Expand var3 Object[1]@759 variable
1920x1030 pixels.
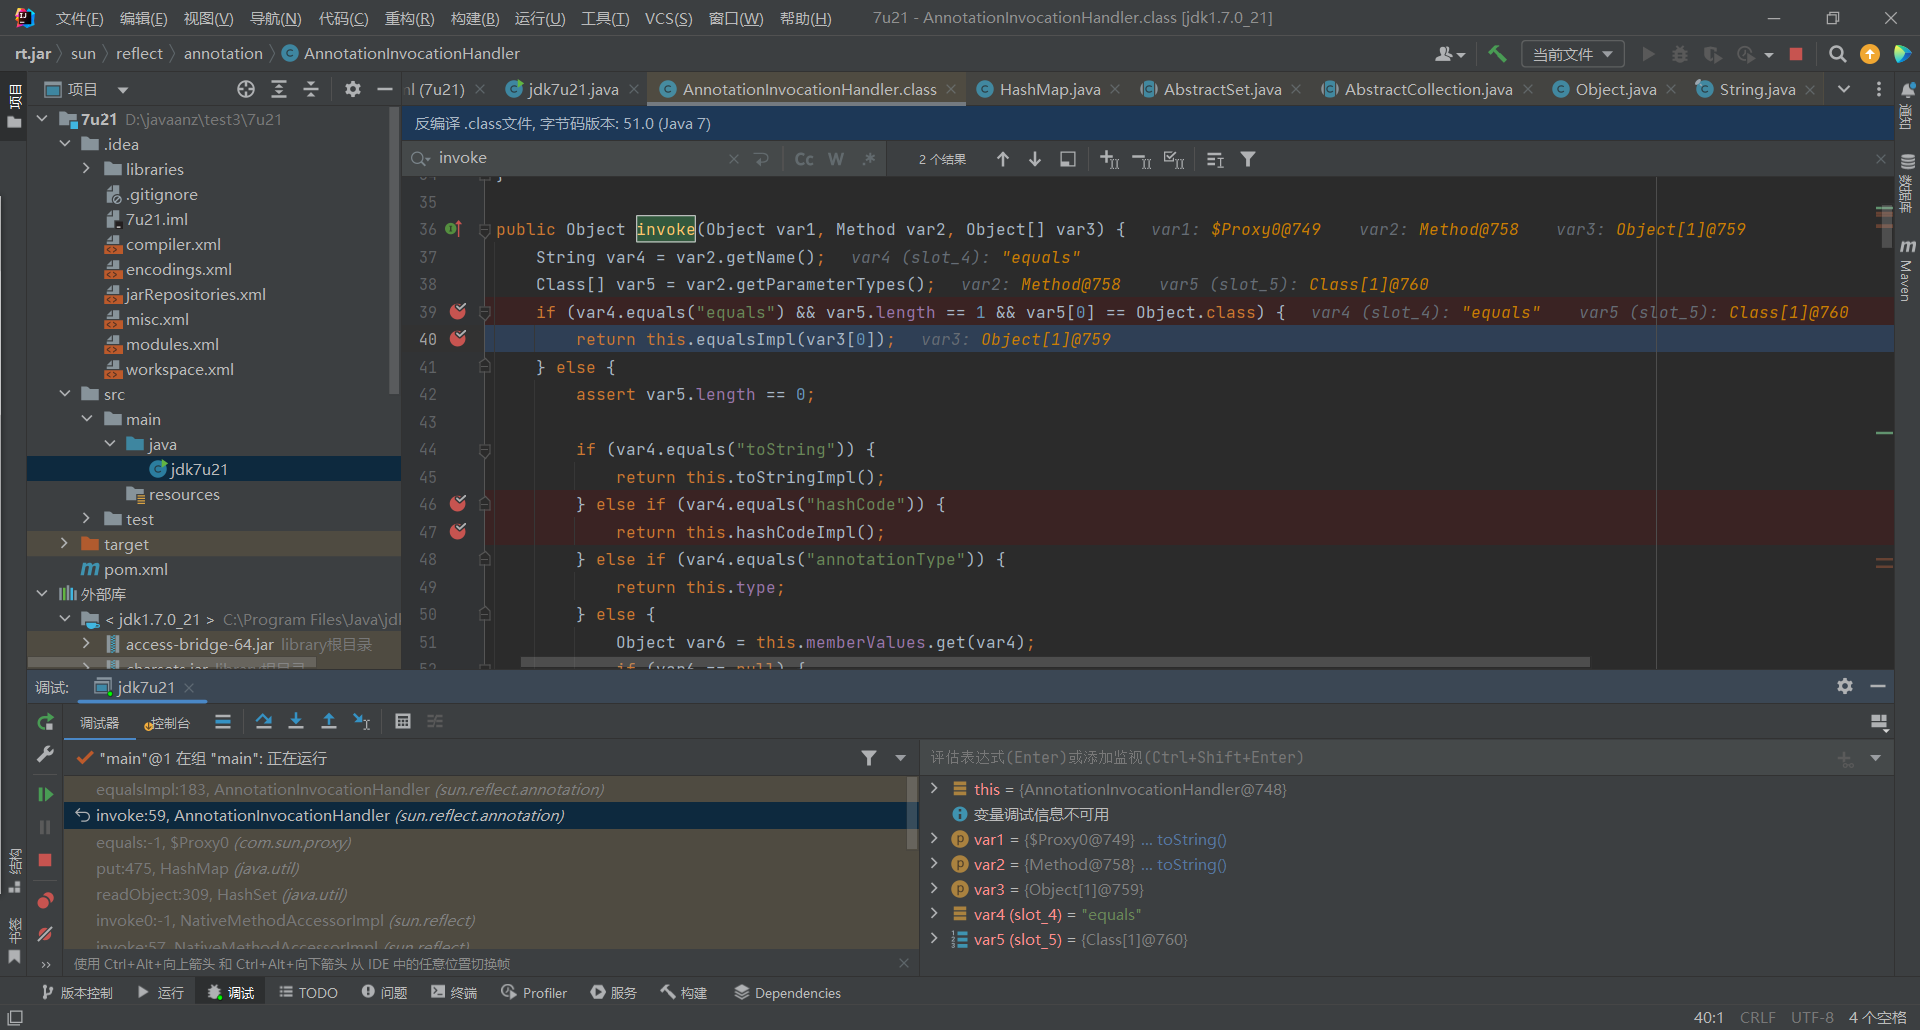[x=934, y=889]
